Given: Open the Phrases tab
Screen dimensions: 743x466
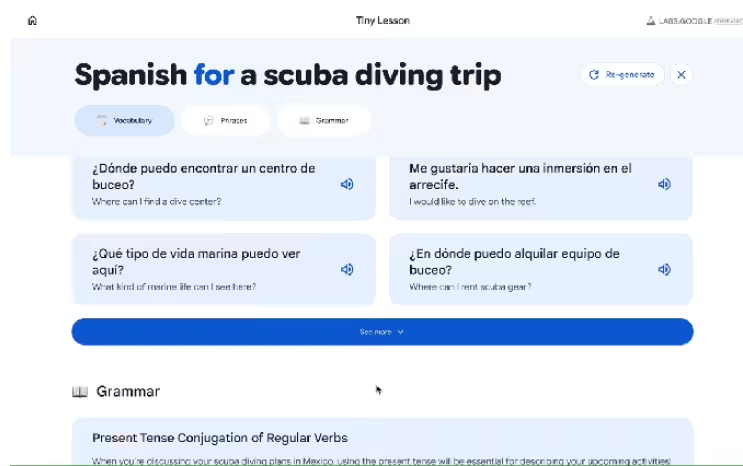Looking at the screenshot, I should point(225,121).
